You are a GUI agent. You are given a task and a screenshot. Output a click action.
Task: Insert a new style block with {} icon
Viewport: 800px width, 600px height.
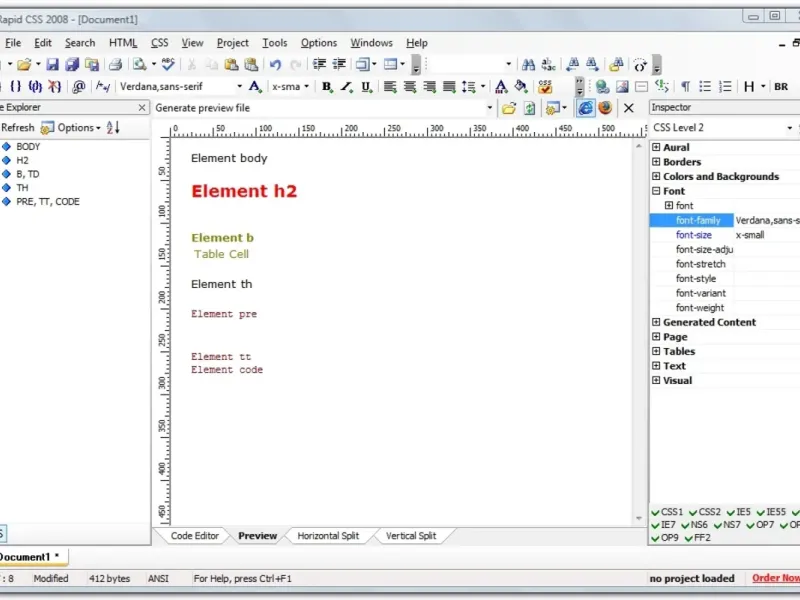tap(16, 86)
